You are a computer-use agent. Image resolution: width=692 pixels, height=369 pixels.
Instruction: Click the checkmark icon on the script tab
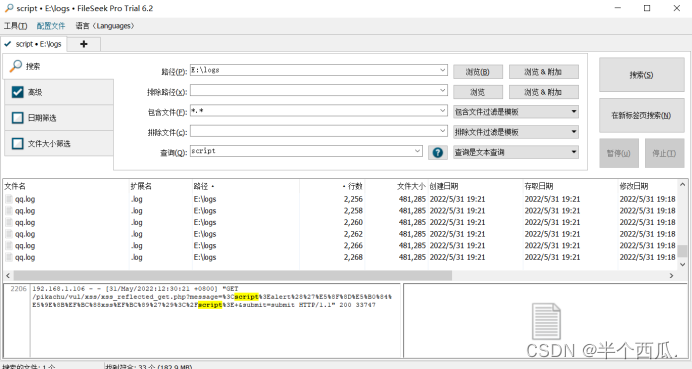[x=8, y=44]
